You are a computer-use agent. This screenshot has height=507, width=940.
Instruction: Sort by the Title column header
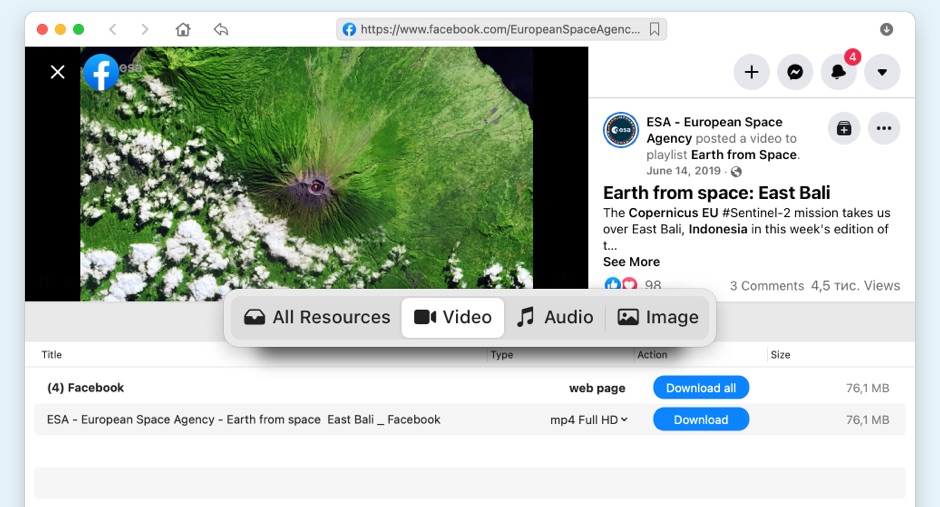(52, 355)
